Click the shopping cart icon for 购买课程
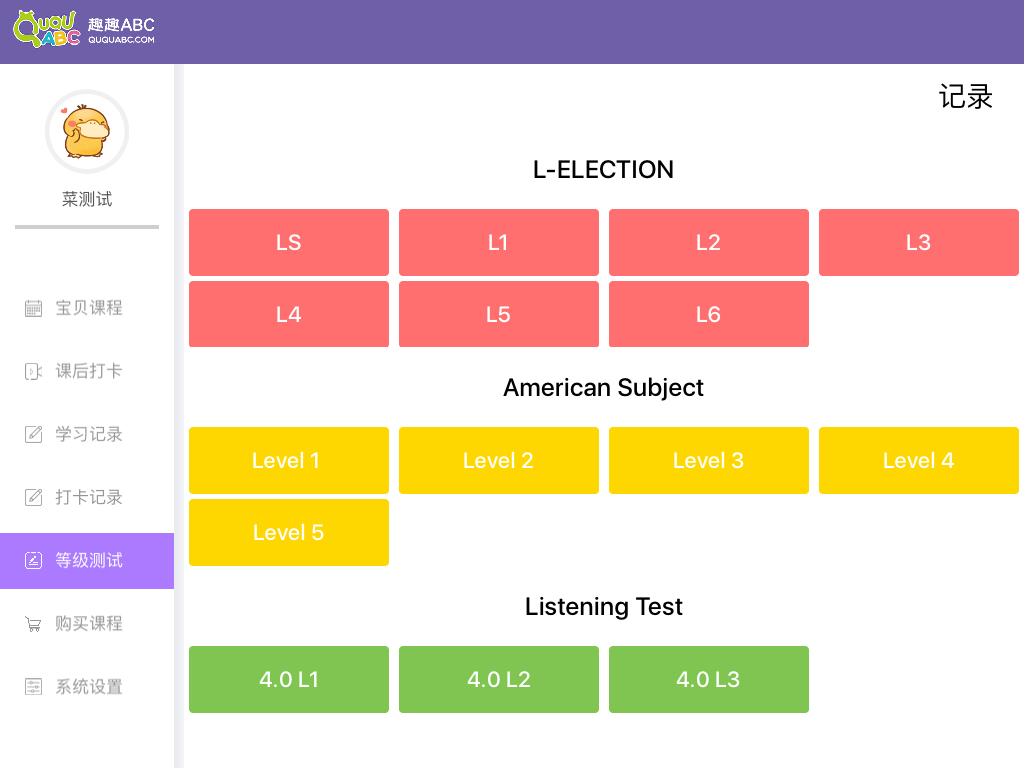The width and height of the screenshot is (1024, 768). [x=33, y=624]
